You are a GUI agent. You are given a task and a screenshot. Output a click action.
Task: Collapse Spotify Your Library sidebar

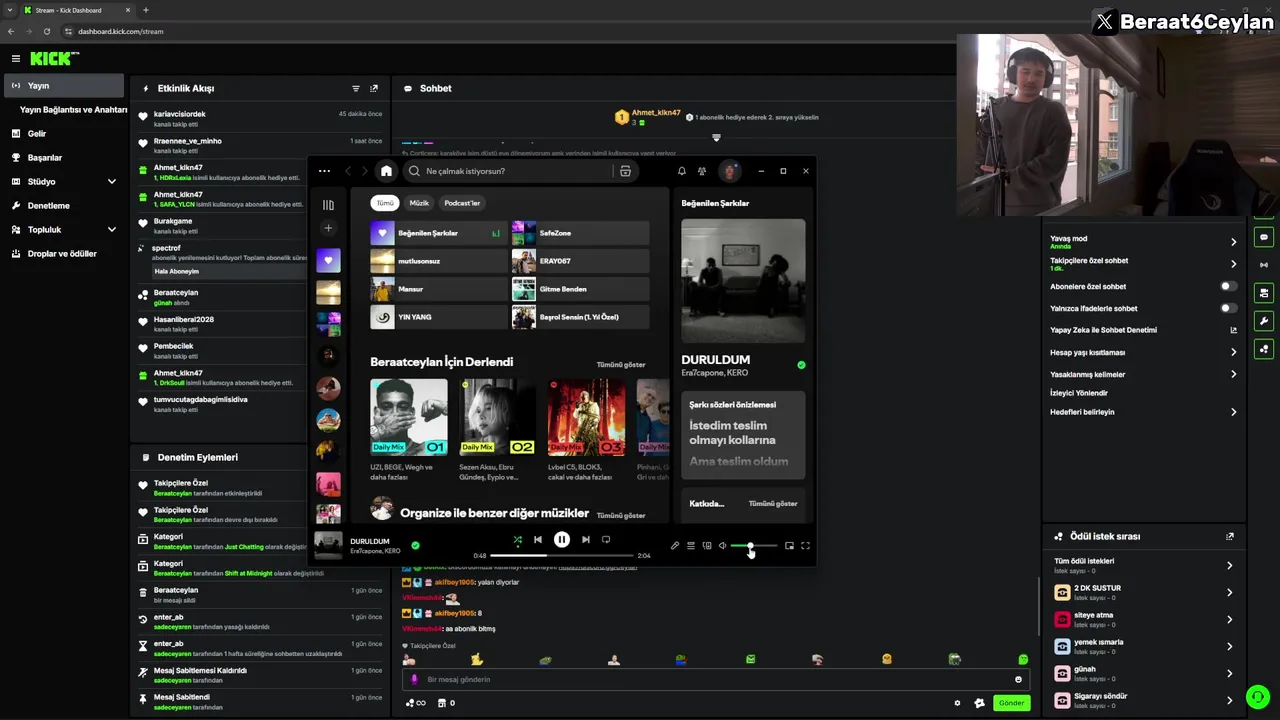coord(328,205)
